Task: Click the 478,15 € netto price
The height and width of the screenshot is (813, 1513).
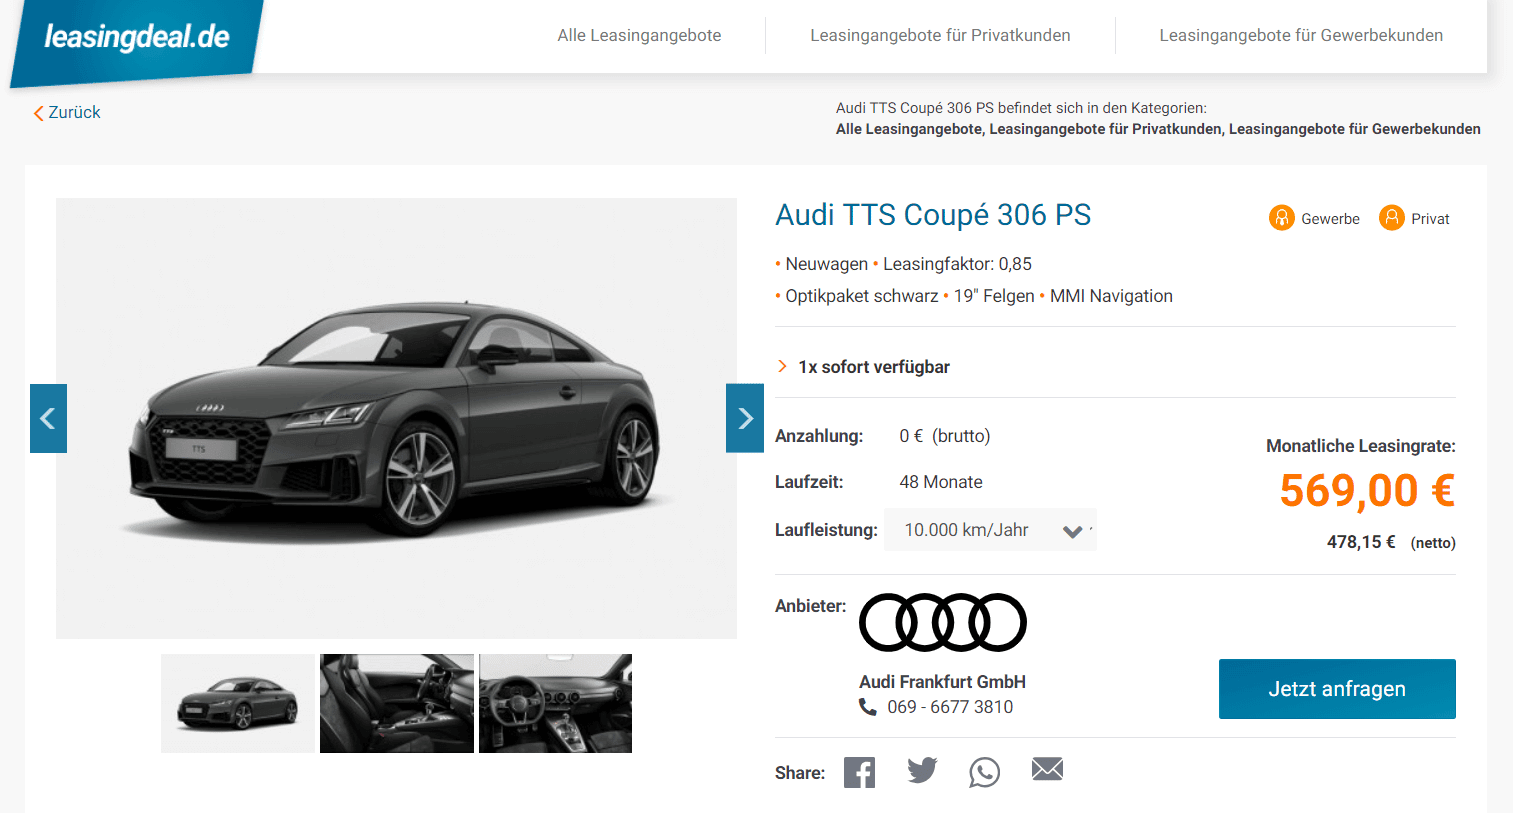Action: 1361,542
